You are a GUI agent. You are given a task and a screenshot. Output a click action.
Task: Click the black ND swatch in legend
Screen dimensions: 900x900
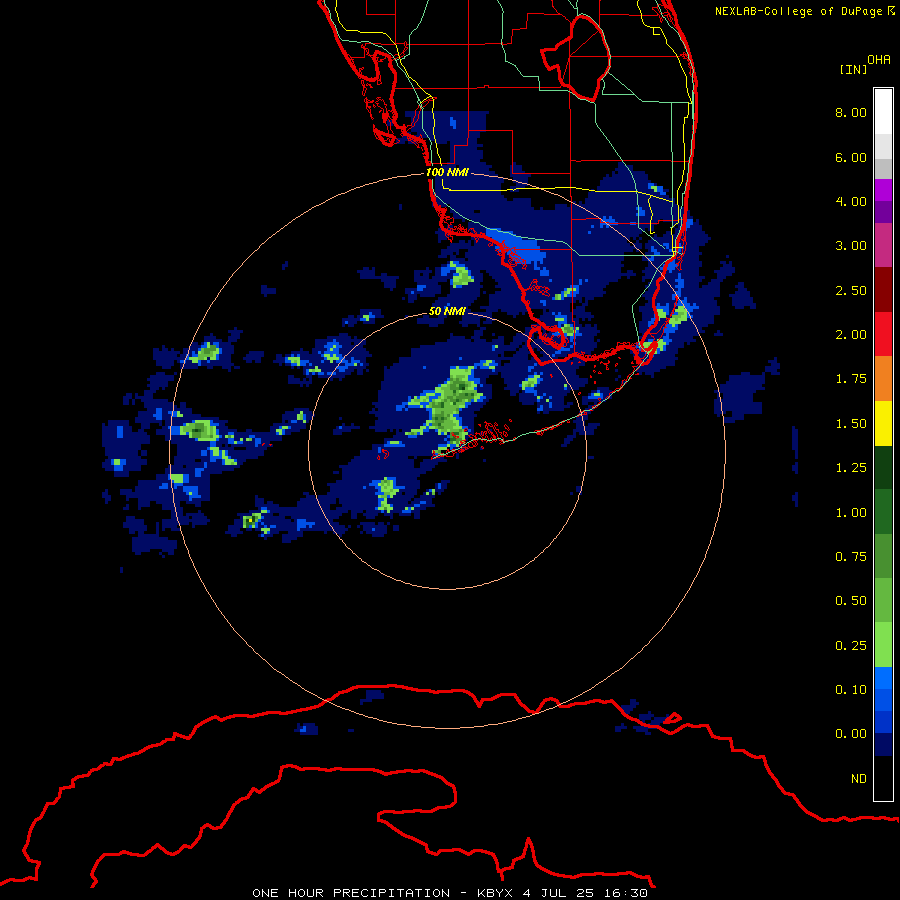click(x=883, y=778)
